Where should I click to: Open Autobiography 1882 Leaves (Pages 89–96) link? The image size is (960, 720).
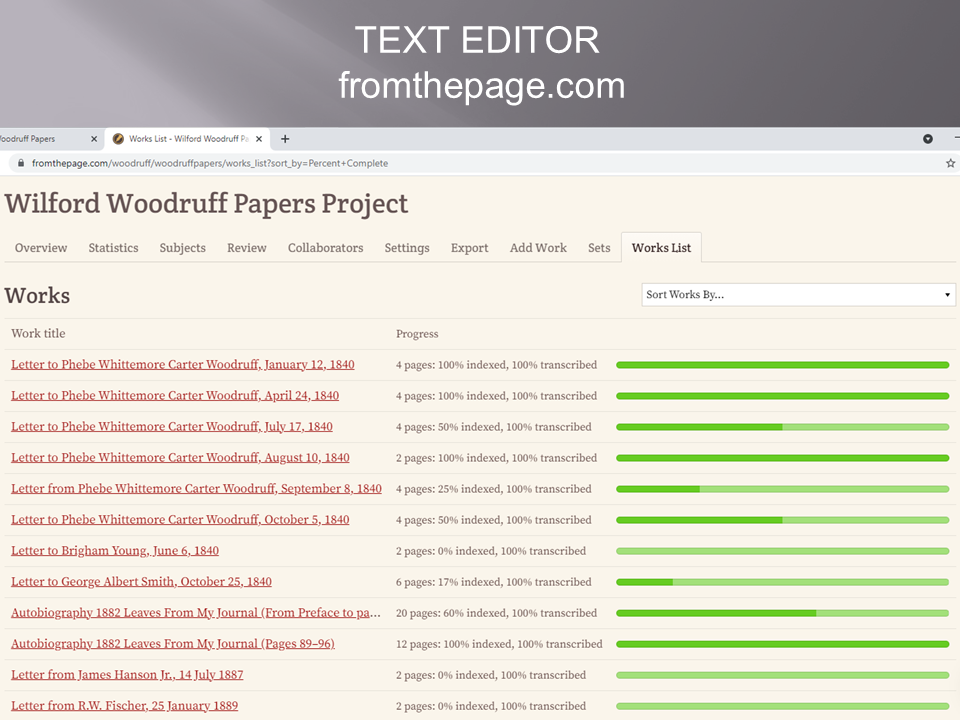172,644
